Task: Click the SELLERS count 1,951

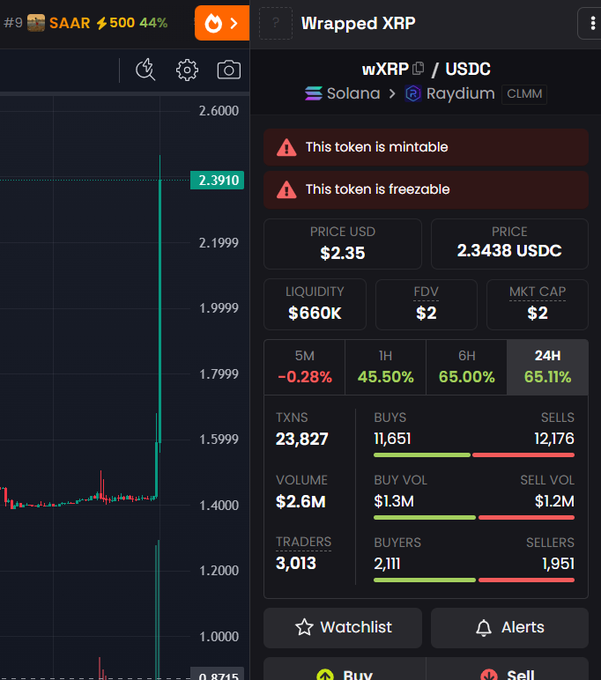Action: point(558,564)
